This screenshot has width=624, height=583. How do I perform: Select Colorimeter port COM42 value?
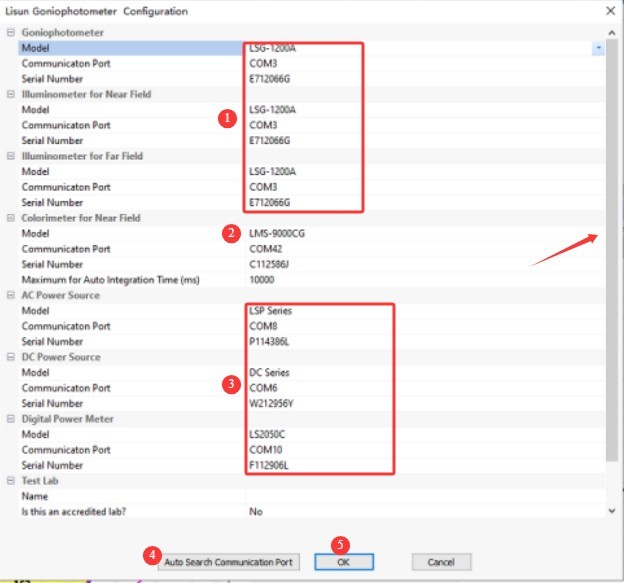(266, 249)
